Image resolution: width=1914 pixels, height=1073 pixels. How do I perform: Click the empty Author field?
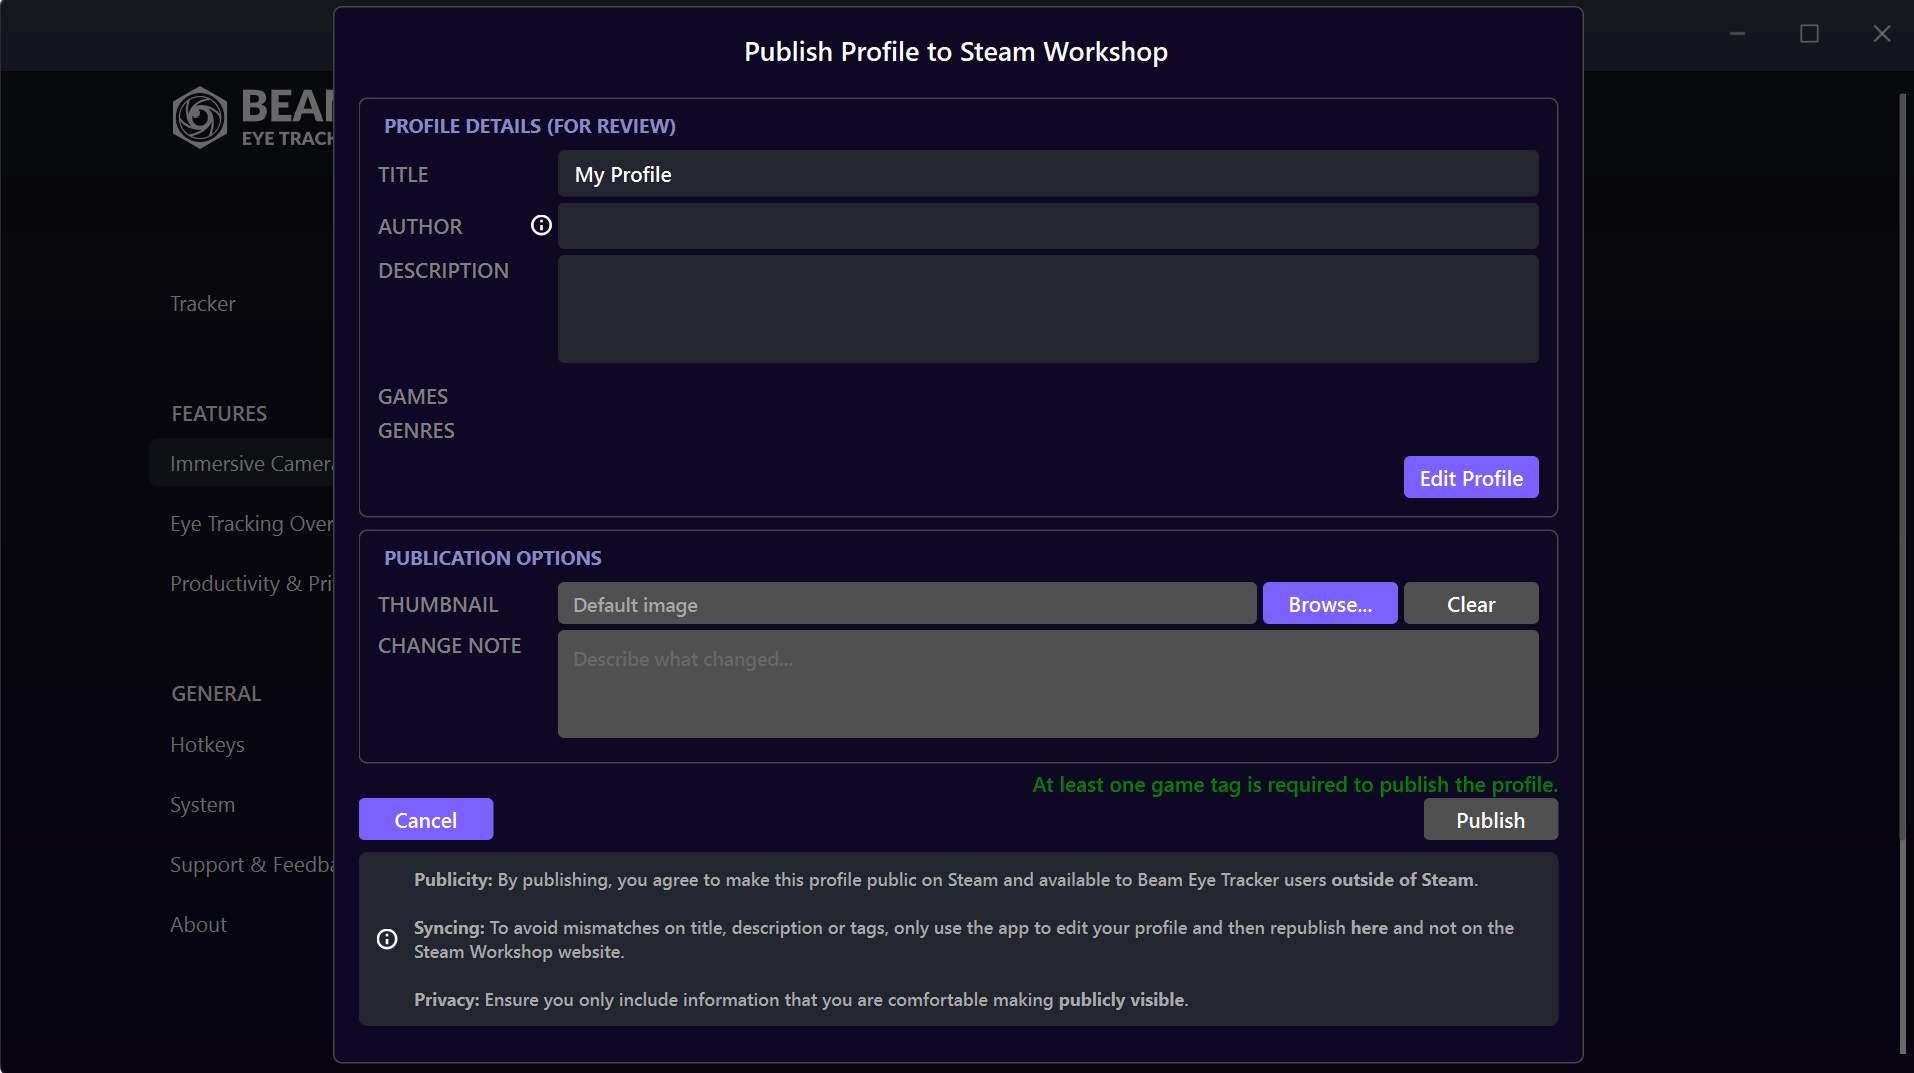1048,226
